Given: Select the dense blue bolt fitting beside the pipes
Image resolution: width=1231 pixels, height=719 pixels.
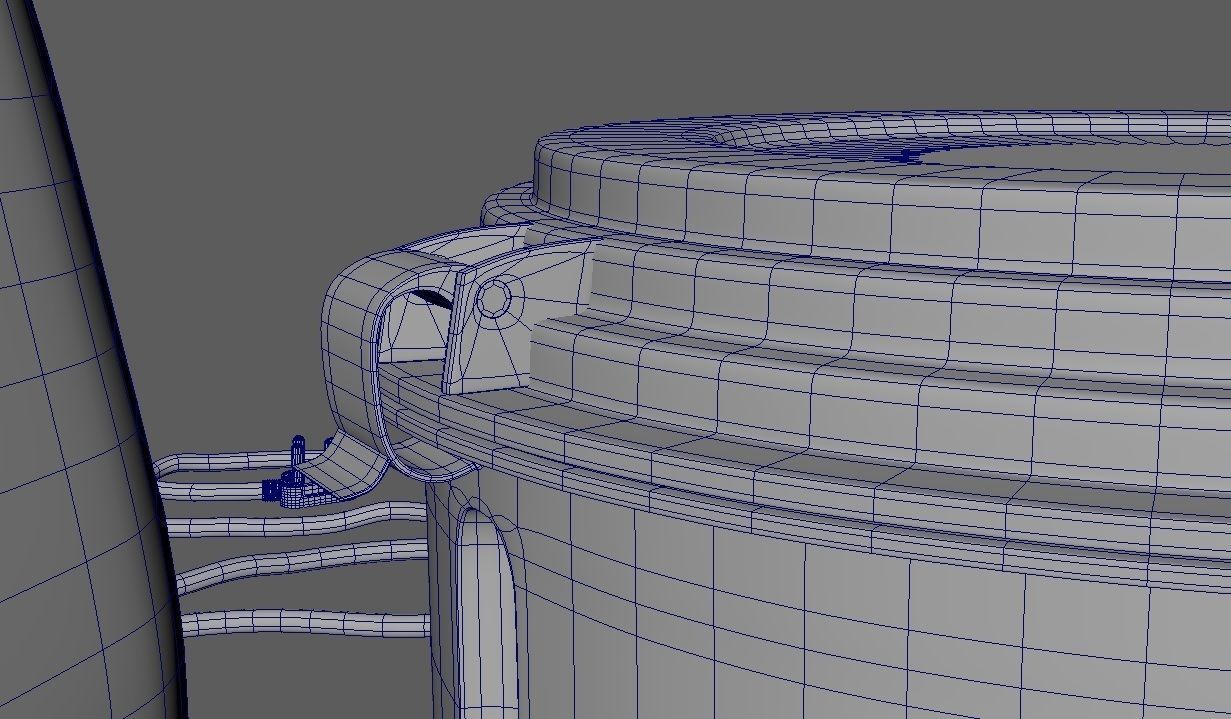Looking at the screenshot, I should (x=291, y=479).
